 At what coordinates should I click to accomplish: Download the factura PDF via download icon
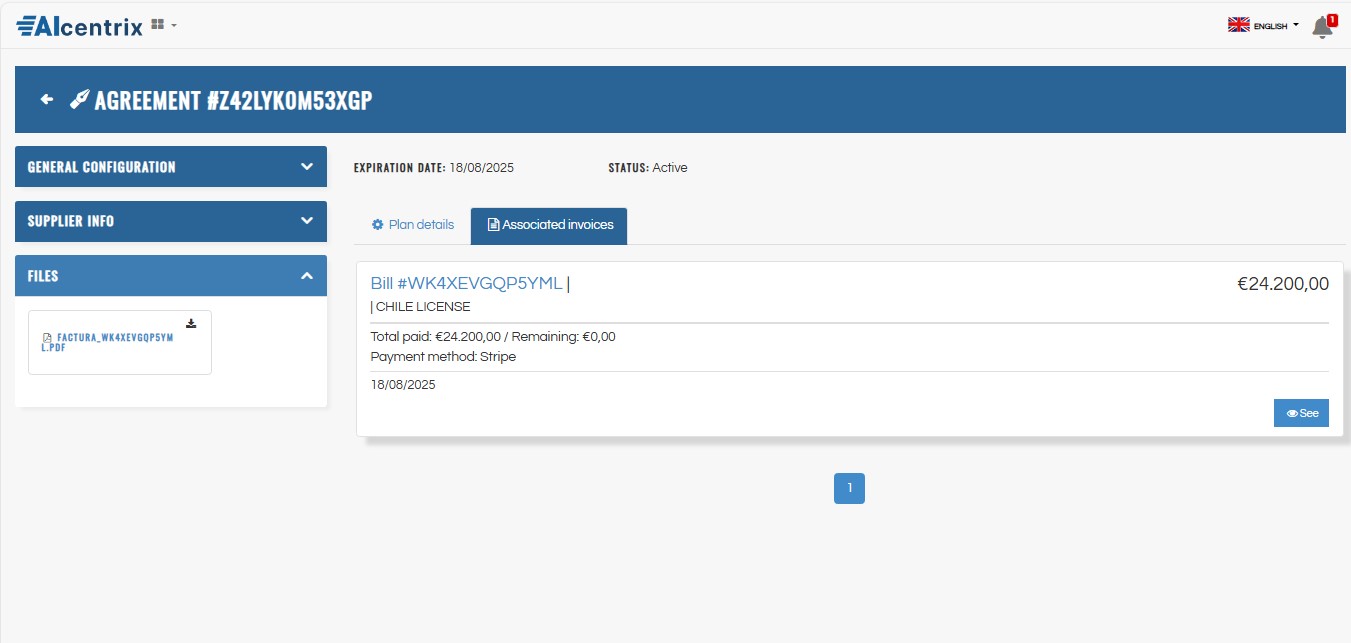point(191,323)
